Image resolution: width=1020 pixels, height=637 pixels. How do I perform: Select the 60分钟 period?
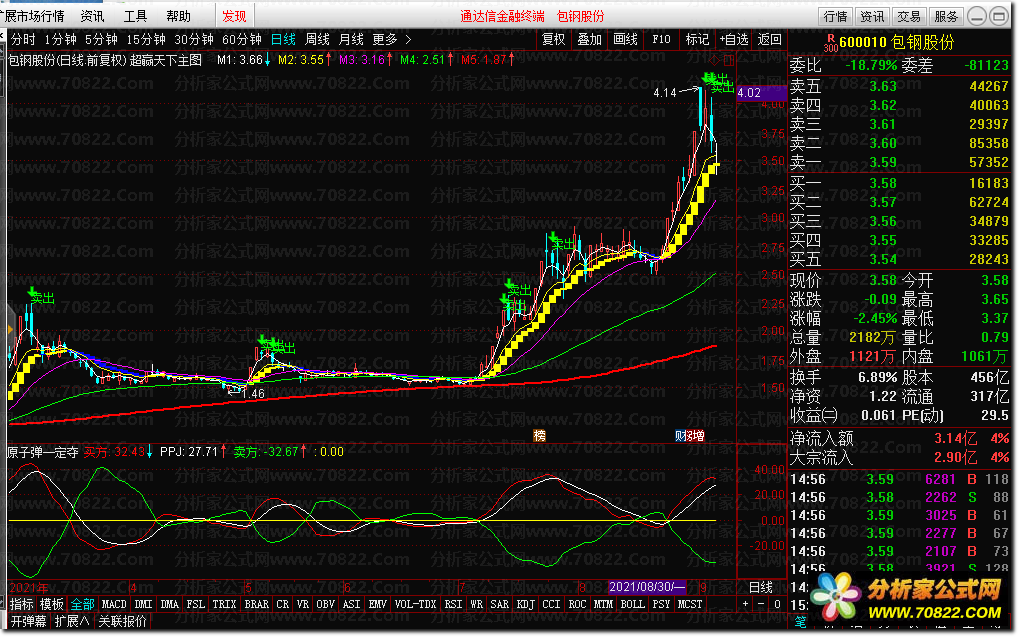(x=241, y=40)
